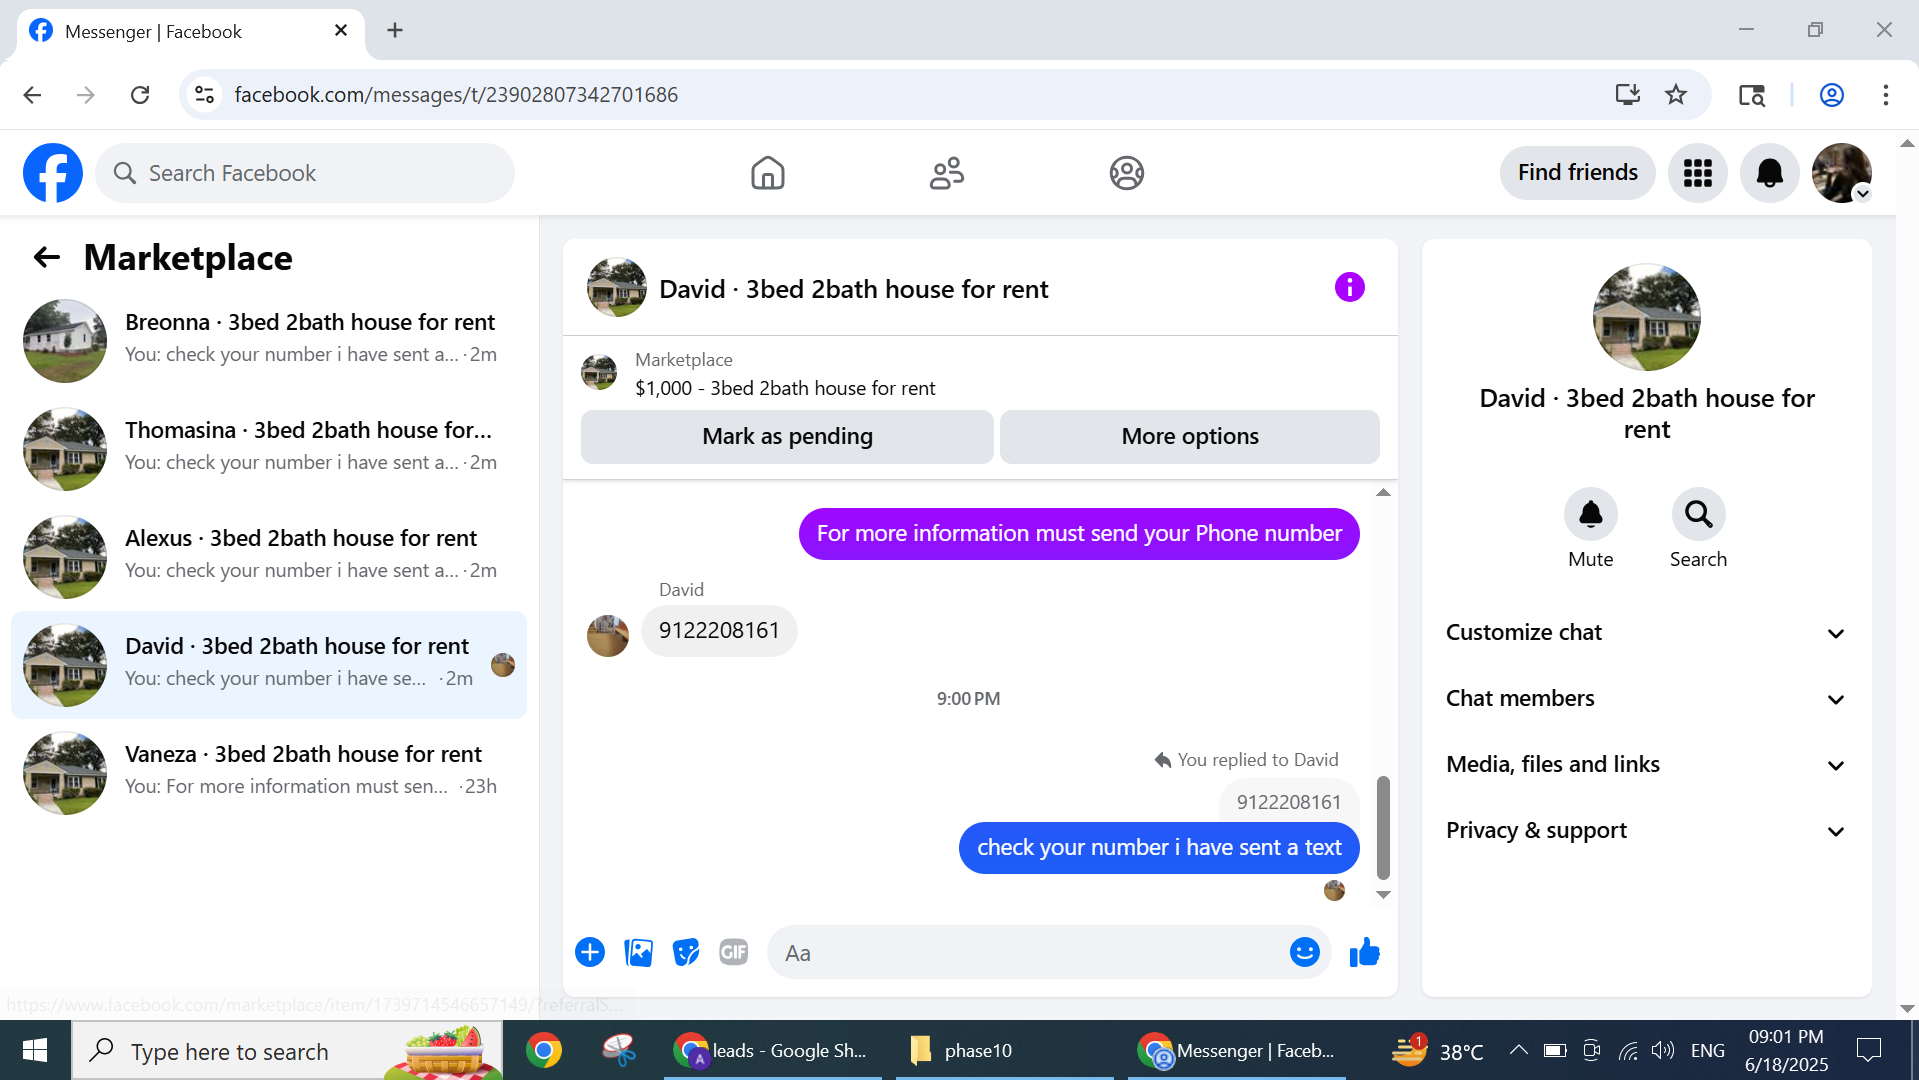
Task: Click Mark as pending button
Action: (787, 437)
